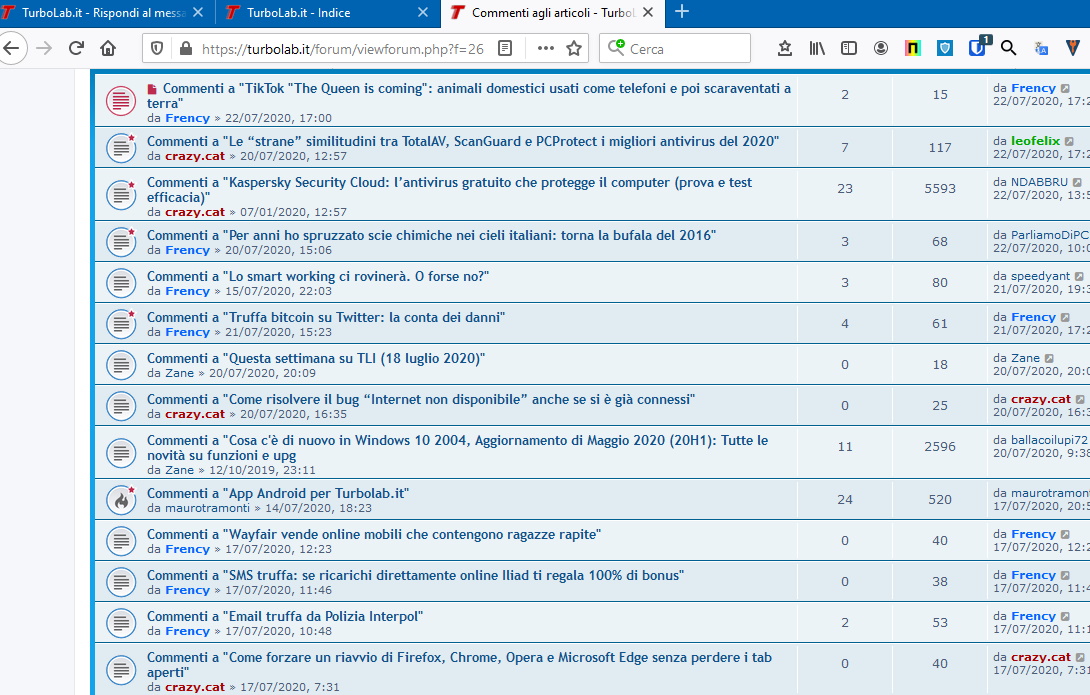Image resolution: width=1090 pixels, height=695 pixels.
Task: Open scie chimiche bufala topic
Action: 431,235
